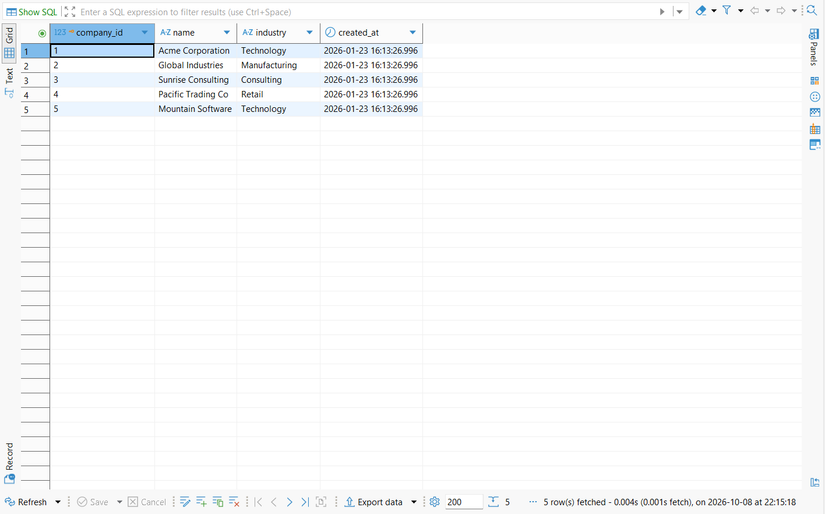Click the gear settings icon in bottom toolbar
The width and height of the screenshot is (825, 514).
click(x=435, y=502)
